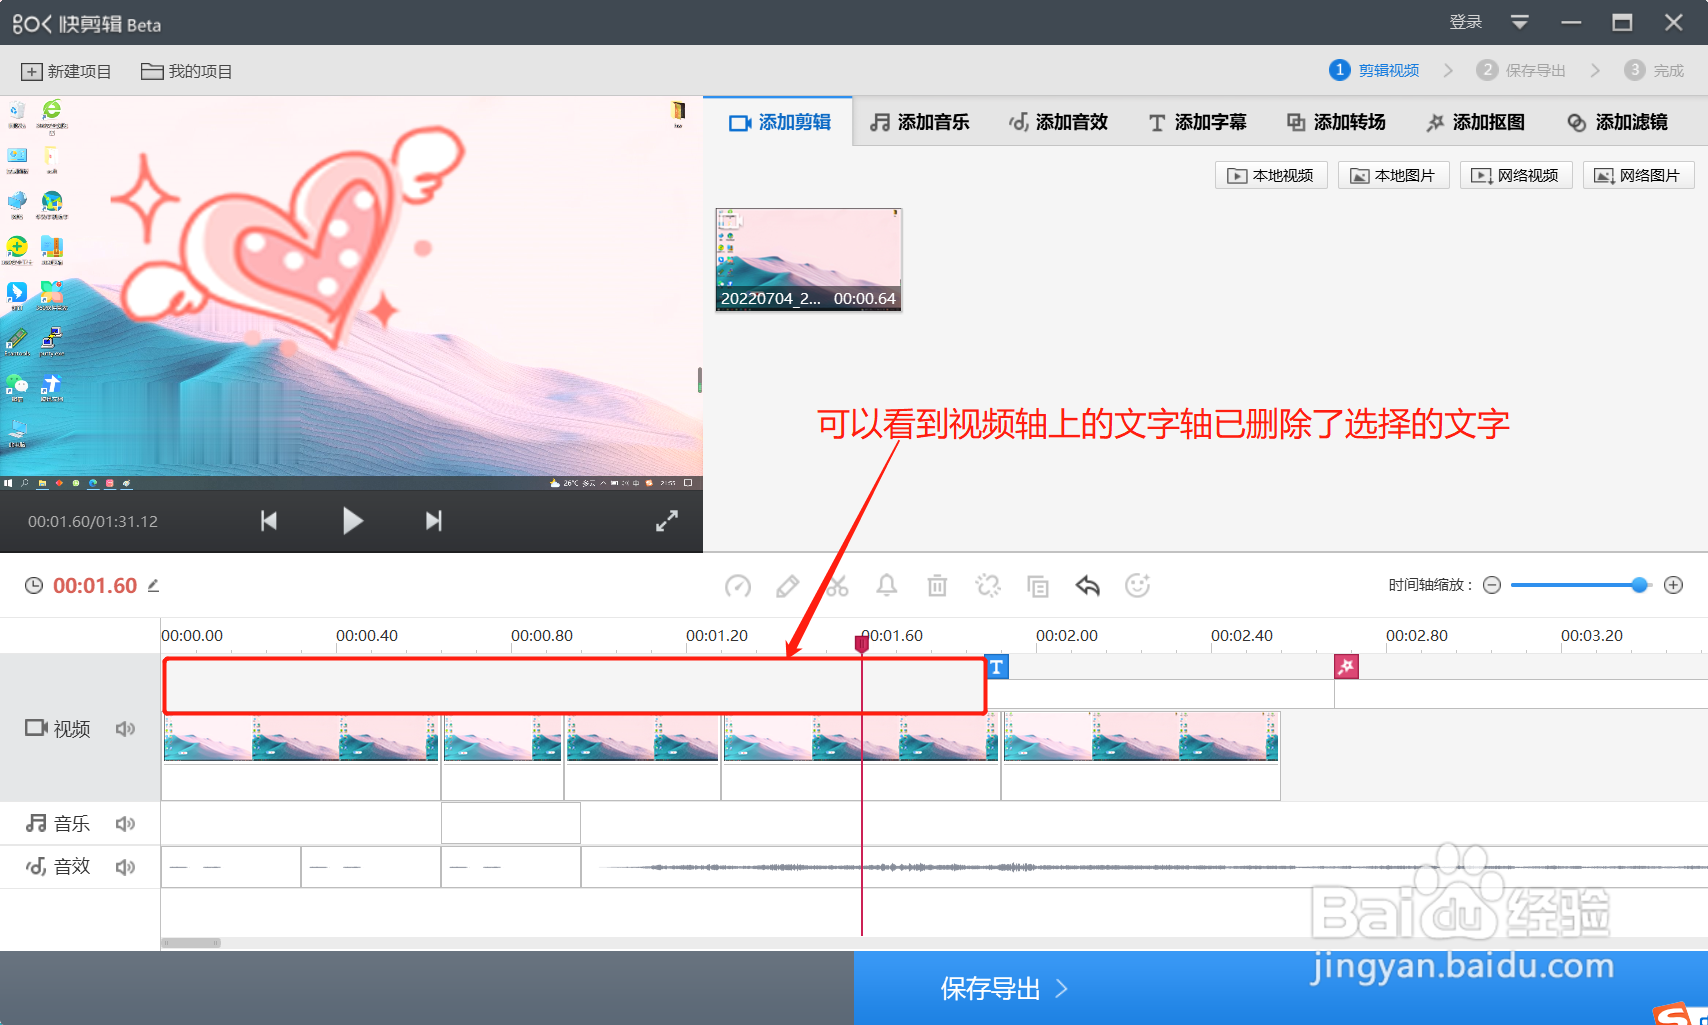Select the scissors split tool

pos(837,586)
